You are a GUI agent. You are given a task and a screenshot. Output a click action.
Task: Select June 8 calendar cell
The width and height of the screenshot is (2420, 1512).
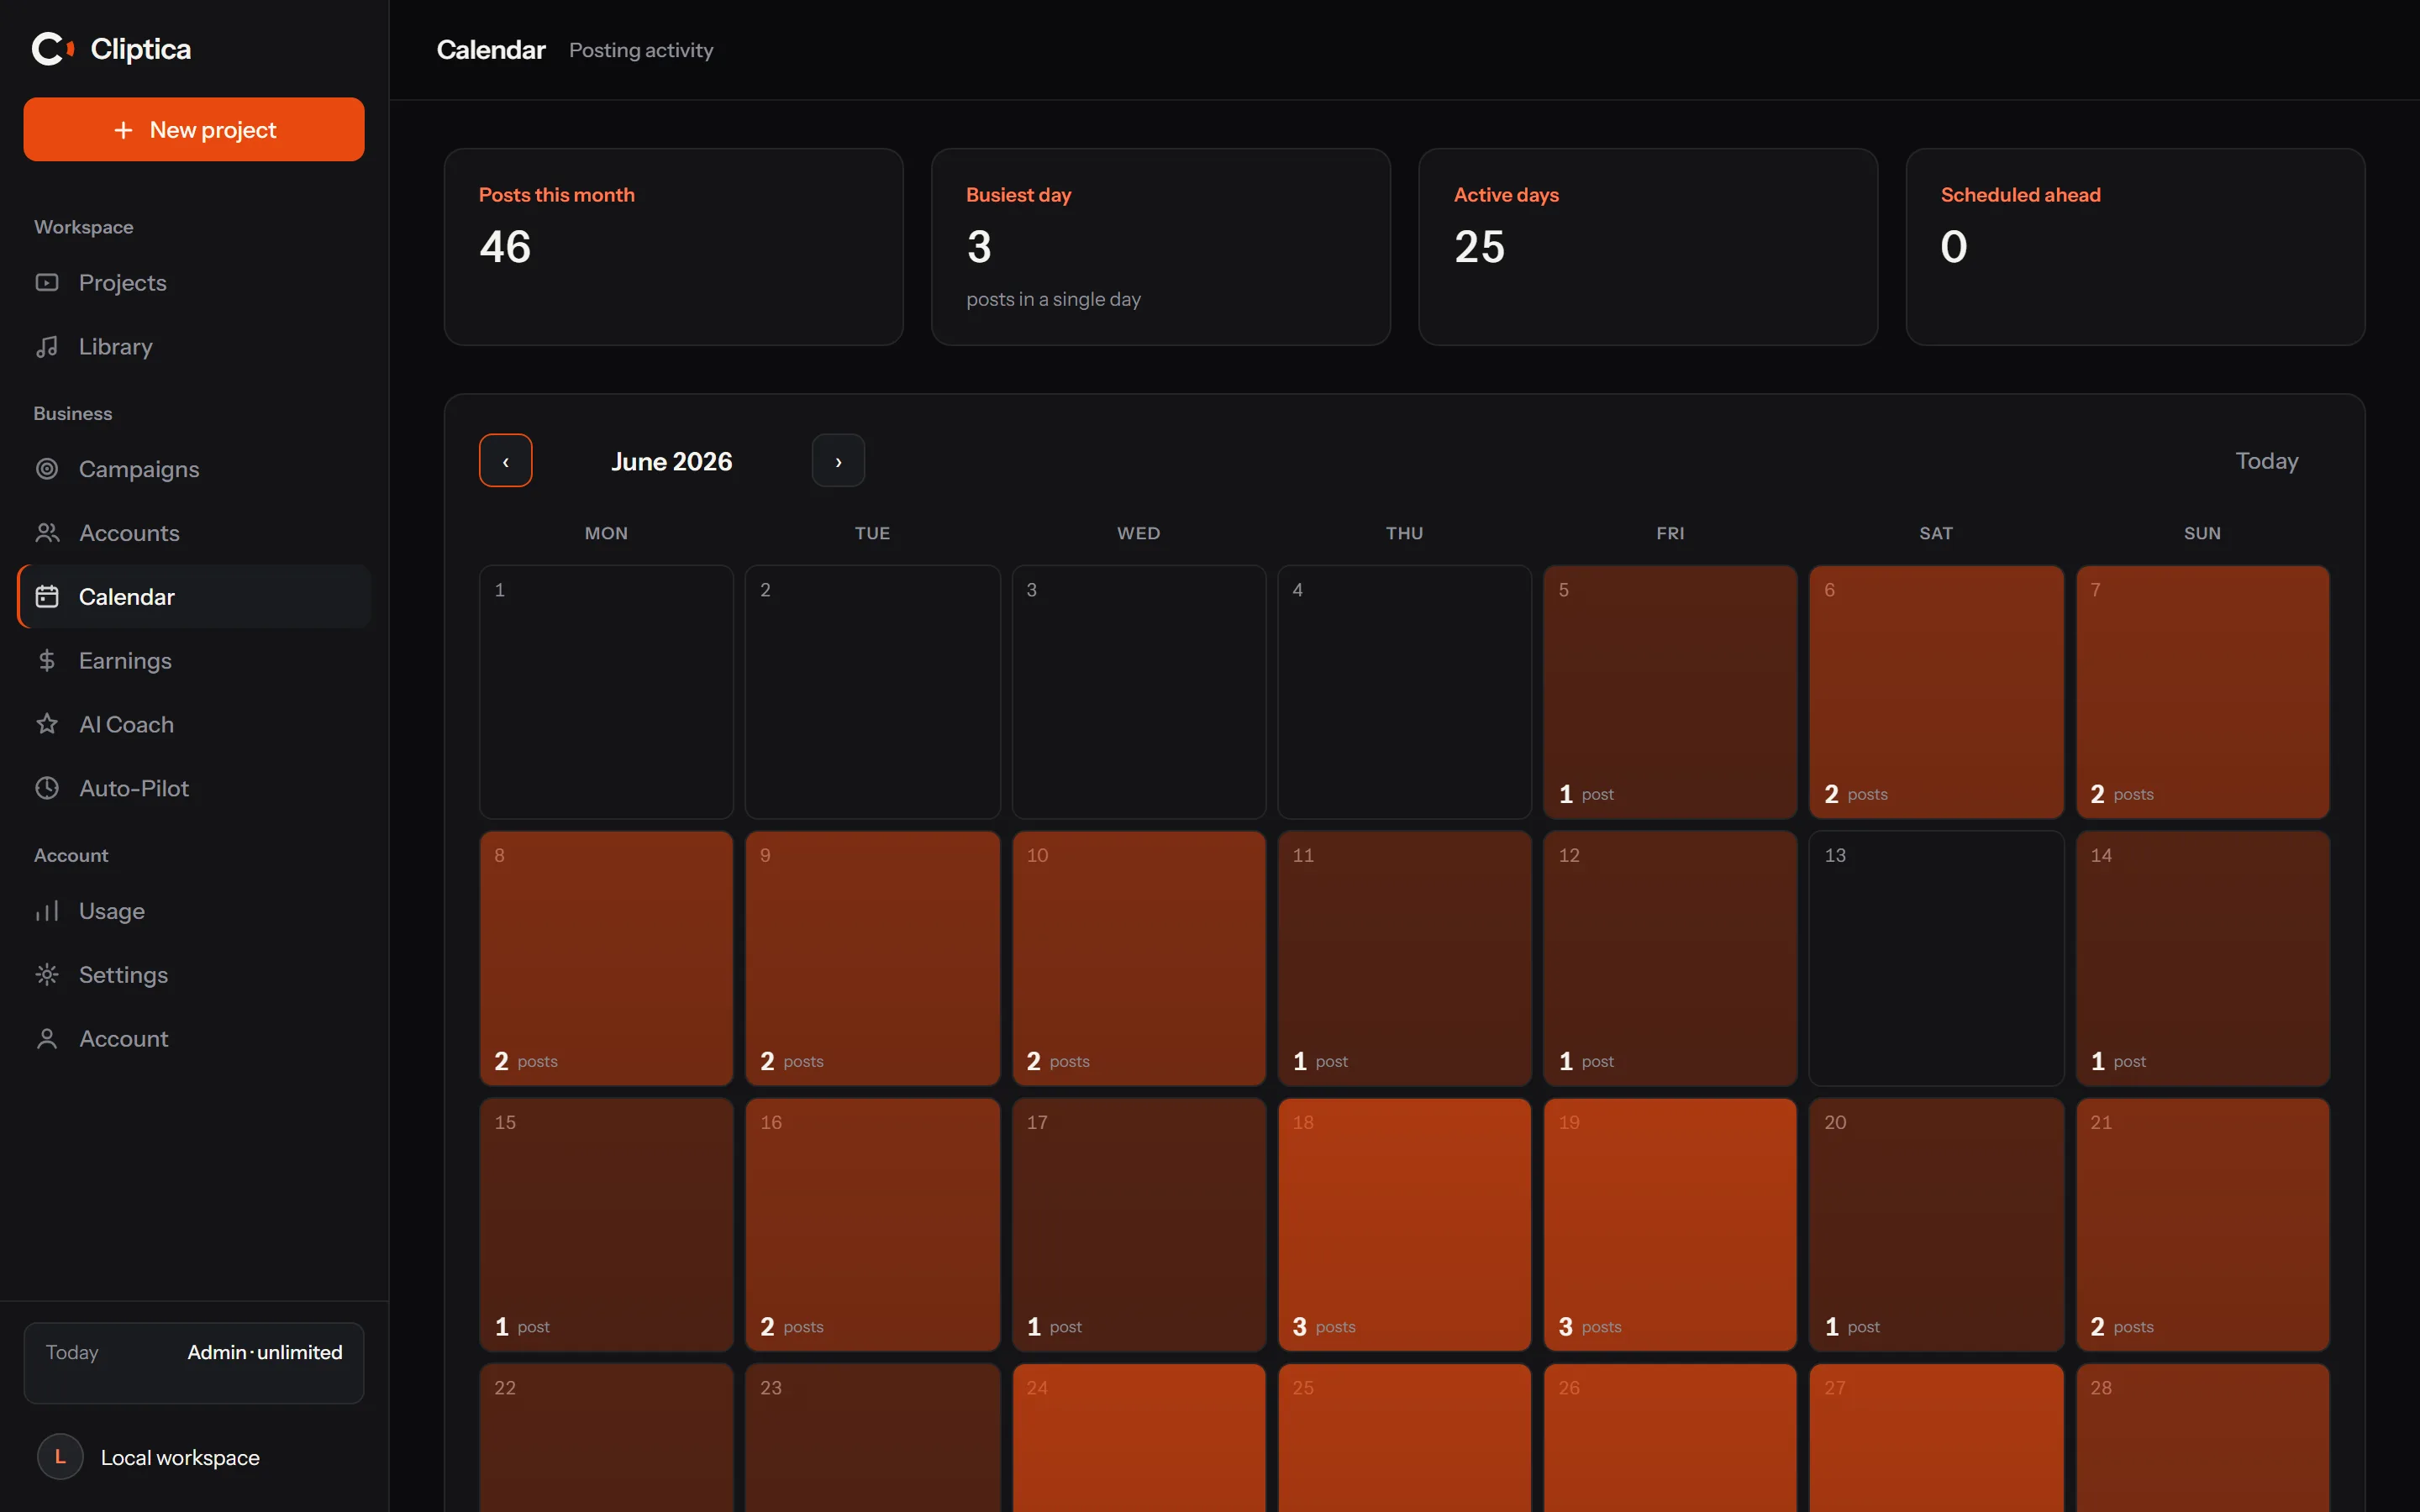(x=606, y=958)
